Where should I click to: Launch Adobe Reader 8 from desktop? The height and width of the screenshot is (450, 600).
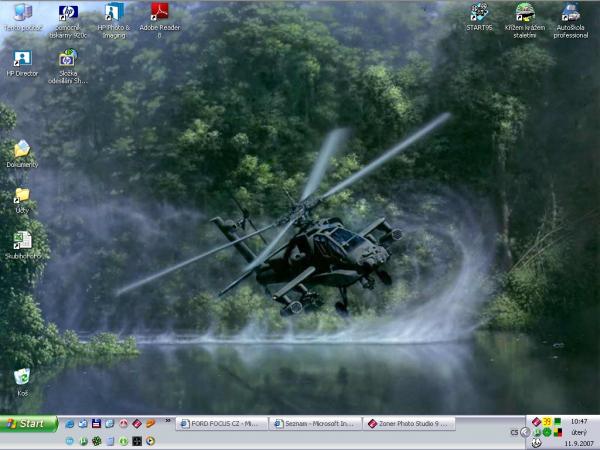(x=159, y=13)
